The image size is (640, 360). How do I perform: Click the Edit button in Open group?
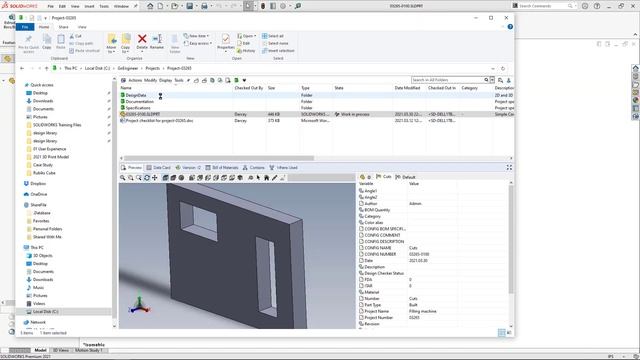tap(244, 43)
